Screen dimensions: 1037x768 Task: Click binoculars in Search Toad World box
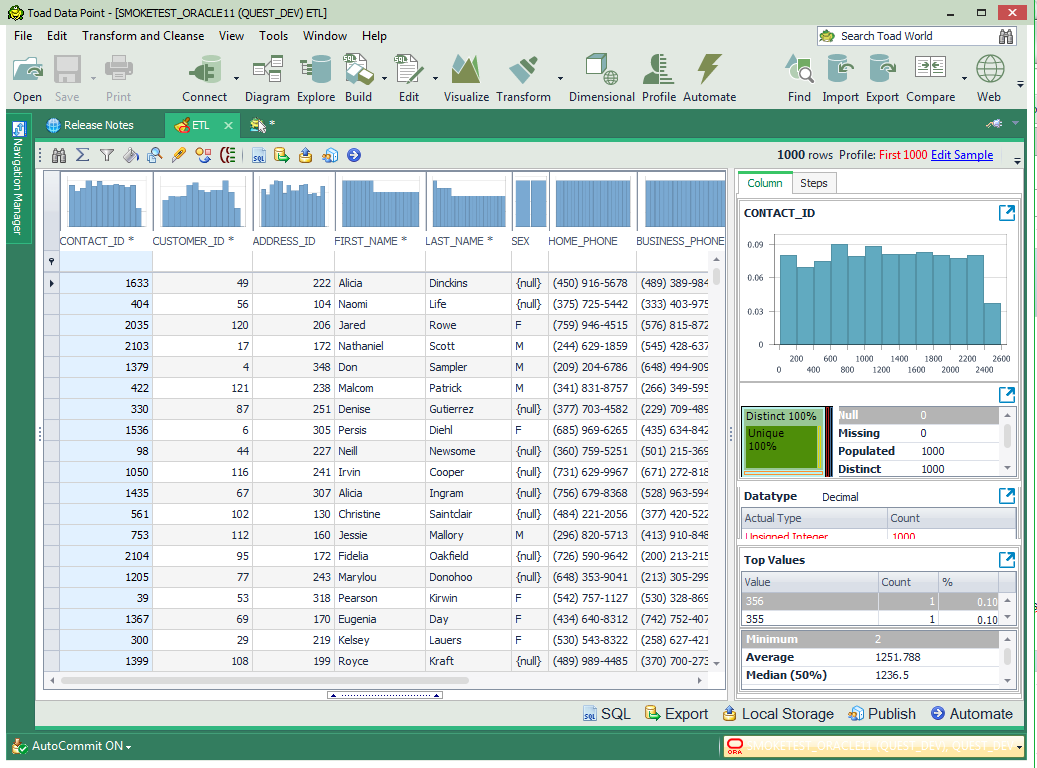point(1006,36)
